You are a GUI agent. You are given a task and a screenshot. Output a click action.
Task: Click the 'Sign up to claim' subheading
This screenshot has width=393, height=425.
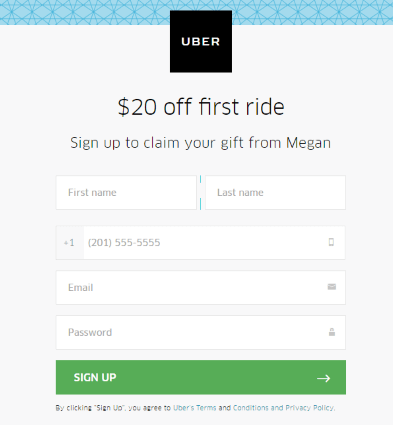(x=201, y=143)
